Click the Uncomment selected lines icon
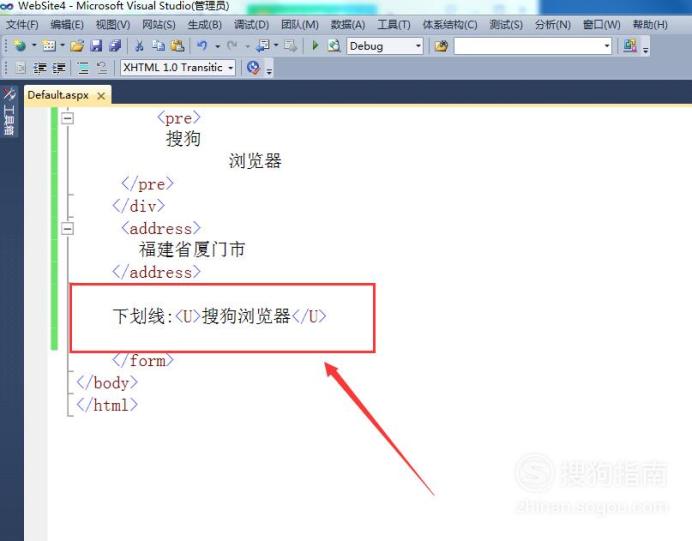 [x=102, y=68]
